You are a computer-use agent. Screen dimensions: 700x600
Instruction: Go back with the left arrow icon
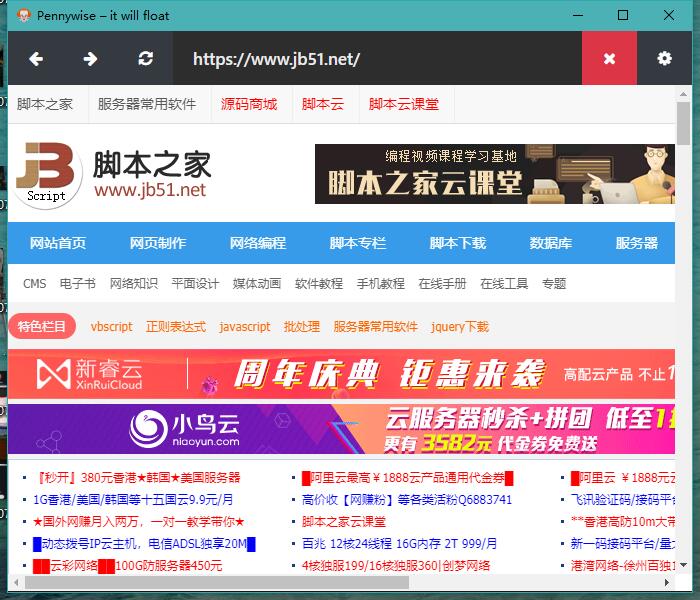[x=36, y=58]
